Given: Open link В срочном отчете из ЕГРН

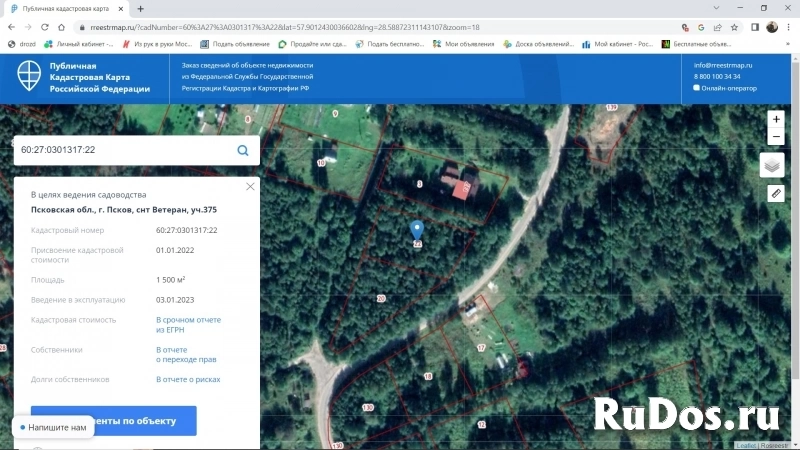Looking at the screenshot, I should click(188, 325).
